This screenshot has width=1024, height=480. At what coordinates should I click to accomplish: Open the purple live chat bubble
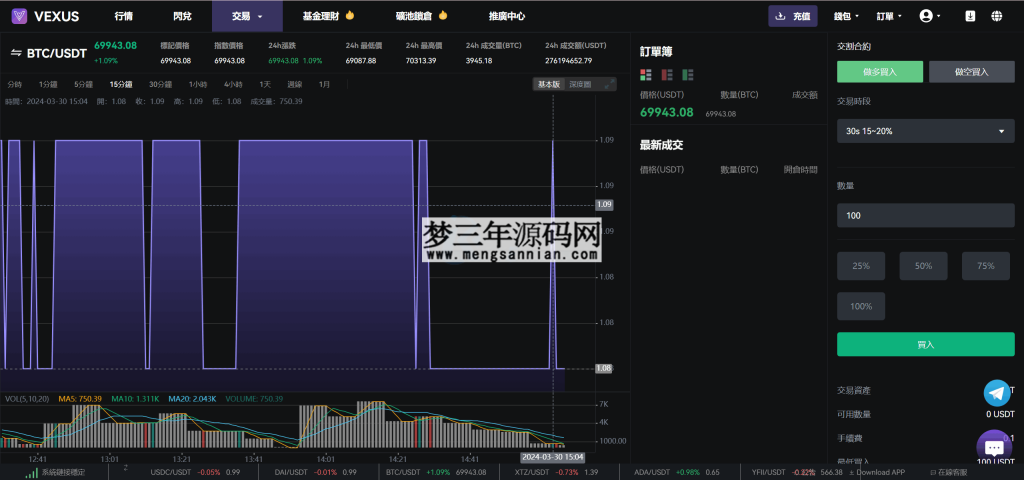(x=993, y=447)
